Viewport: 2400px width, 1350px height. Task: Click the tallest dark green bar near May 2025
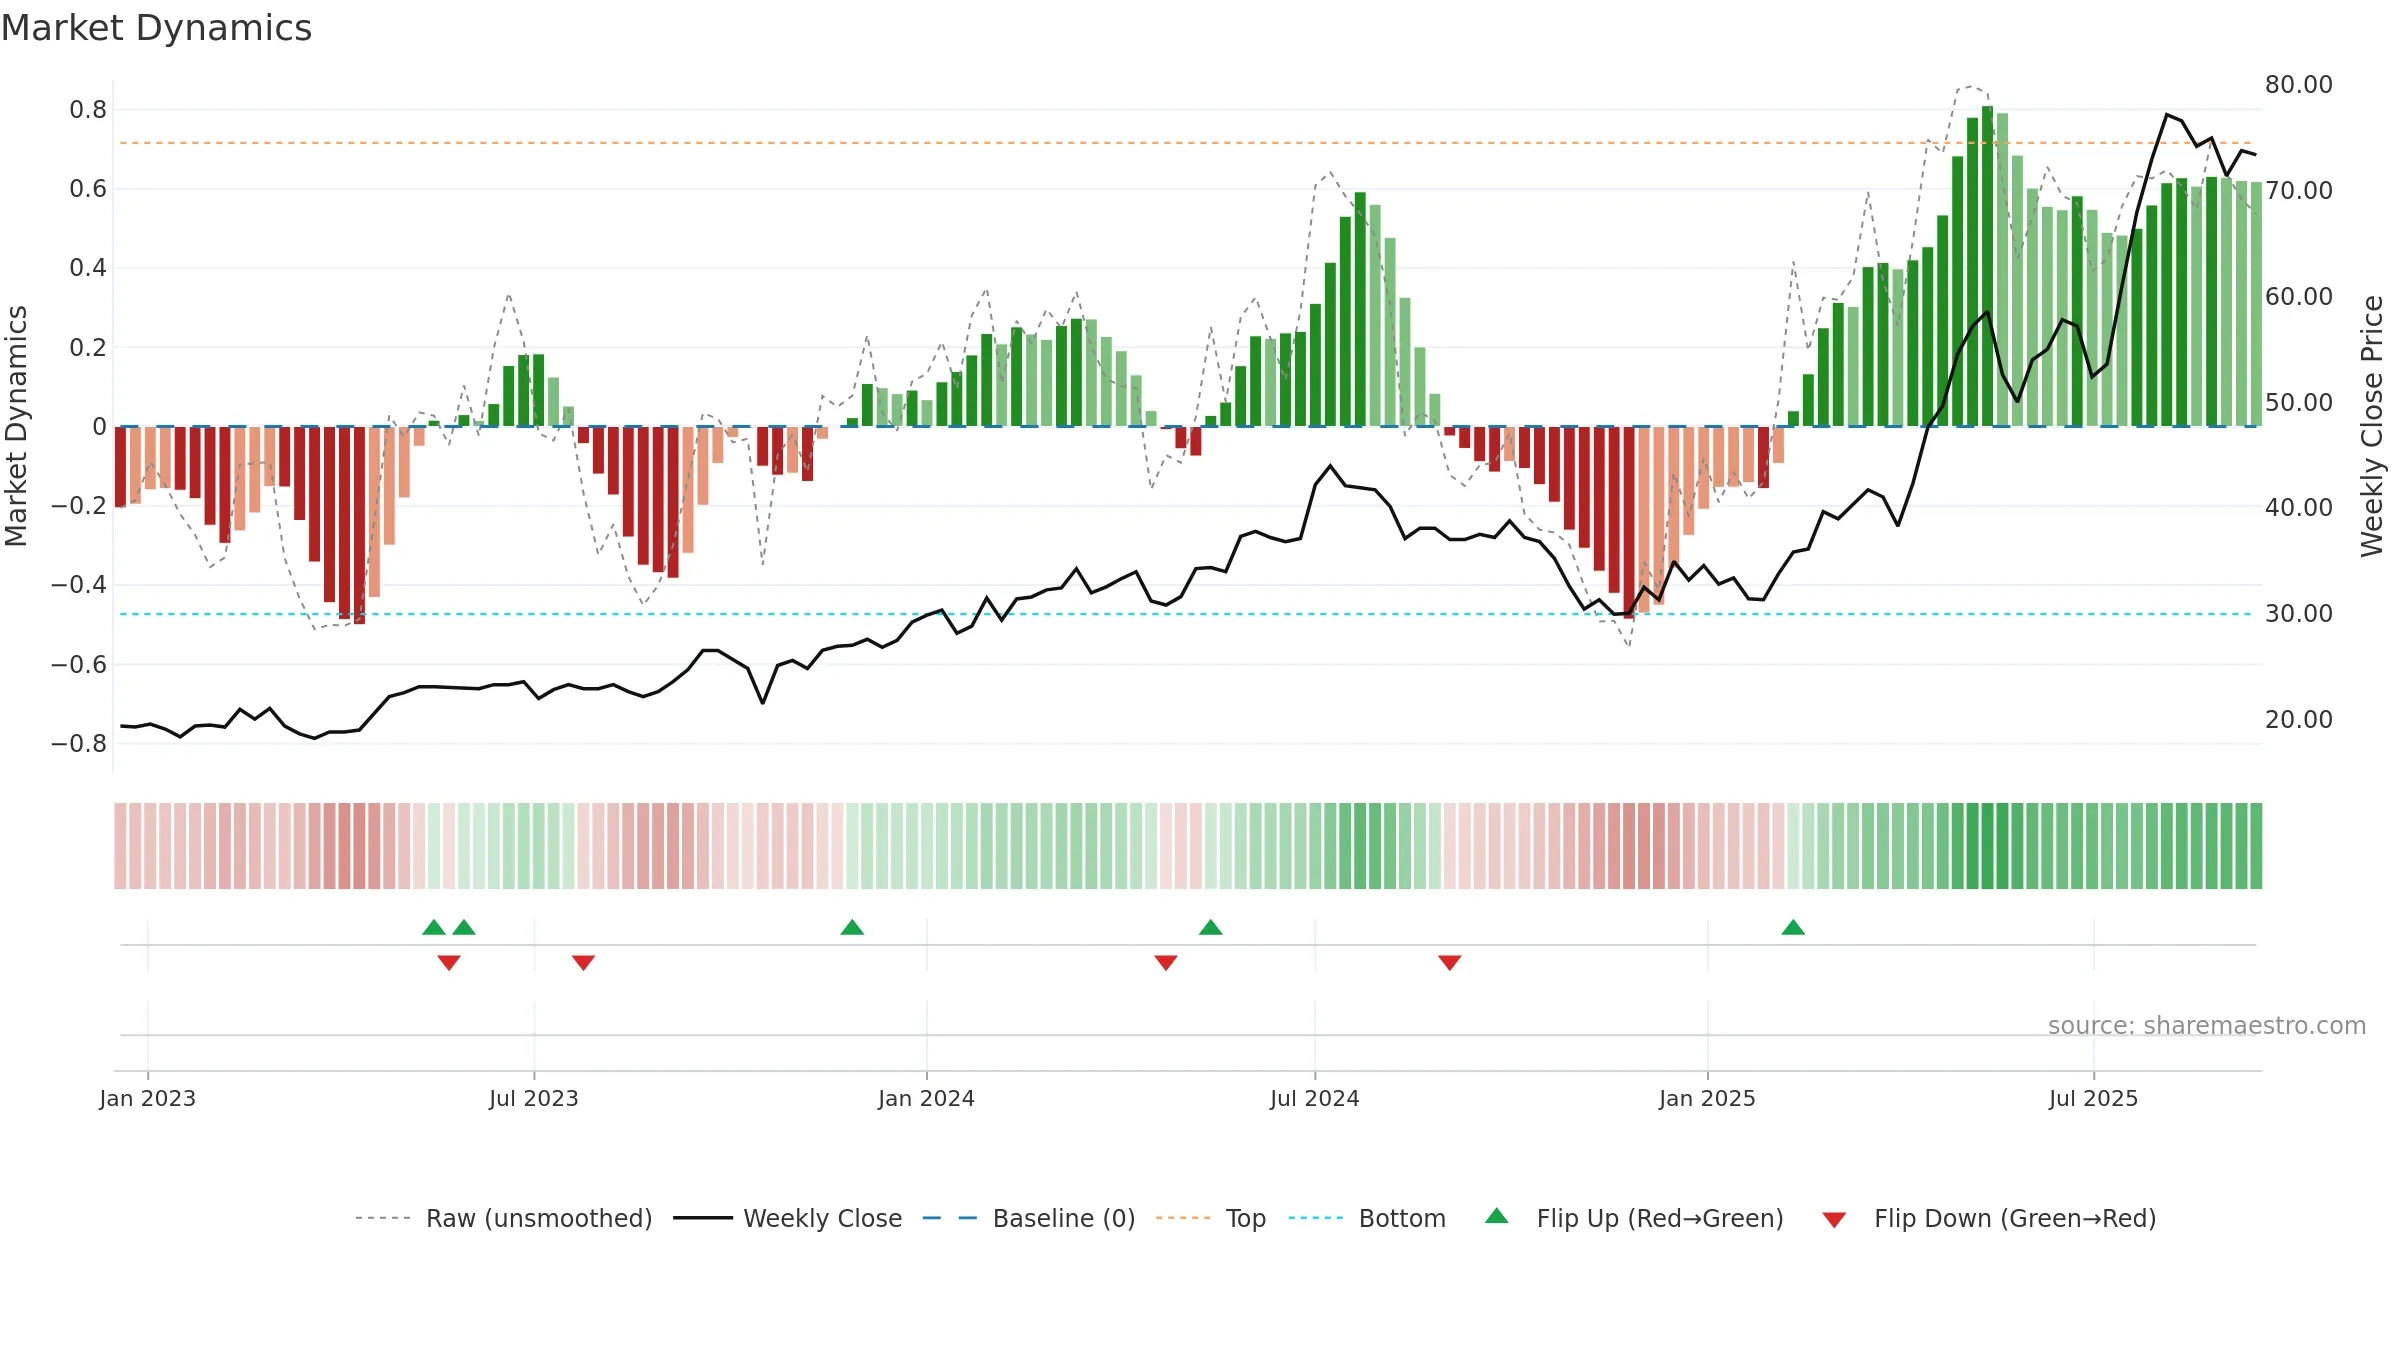point(1987,266)
